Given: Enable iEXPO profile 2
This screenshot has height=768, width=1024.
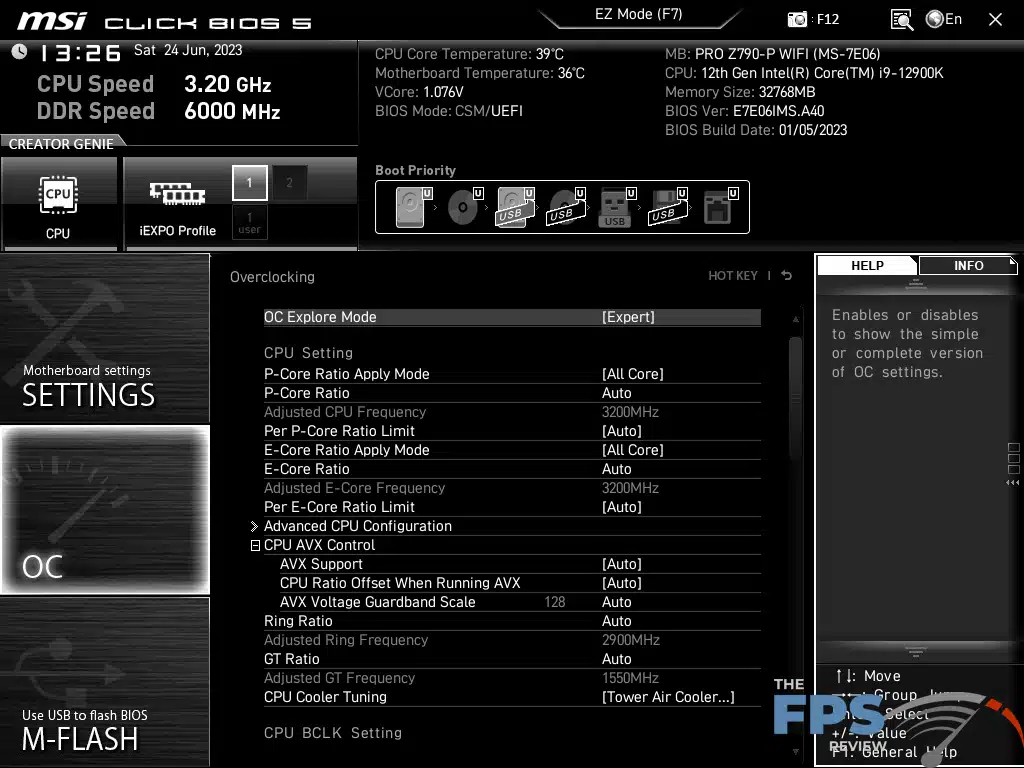Looking at the screenshot, I should pos(289,183).
